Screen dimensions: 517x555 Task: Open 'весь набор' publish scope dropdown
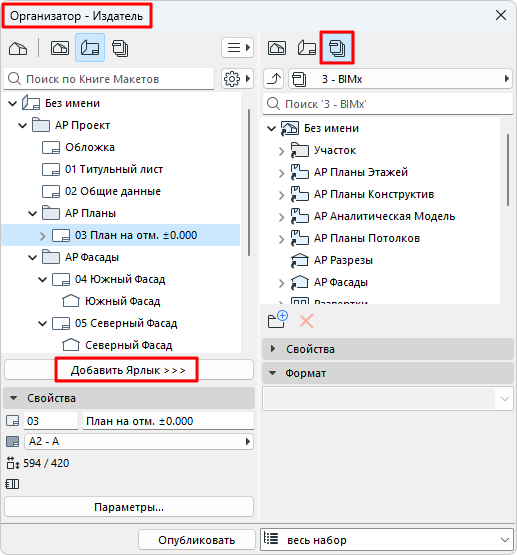pos(387,540)
